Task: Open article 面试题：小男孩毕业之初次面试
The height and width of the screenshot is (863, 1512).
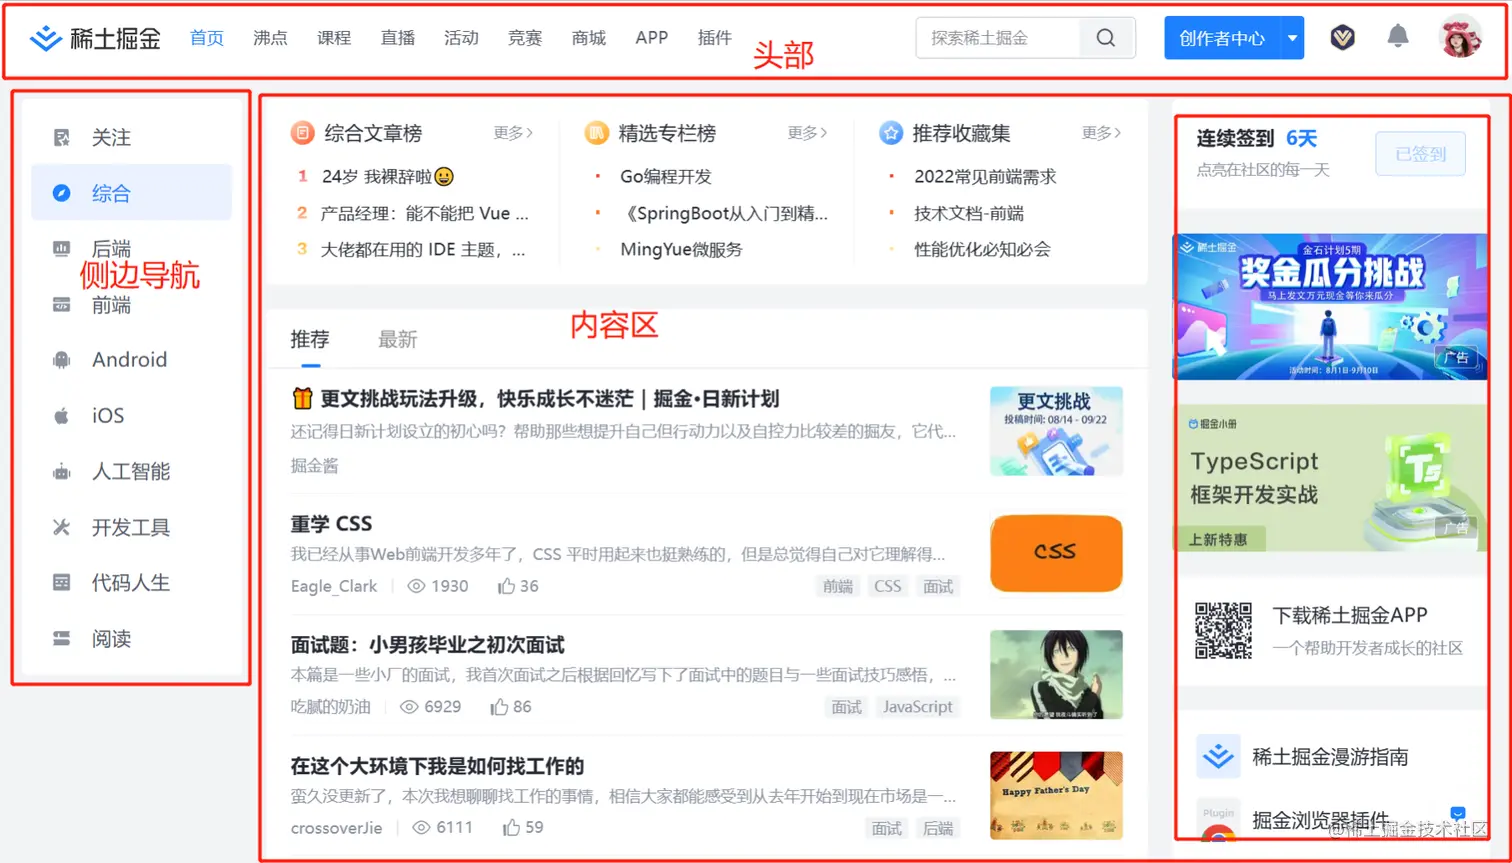Action: click(x=428, y=645)
